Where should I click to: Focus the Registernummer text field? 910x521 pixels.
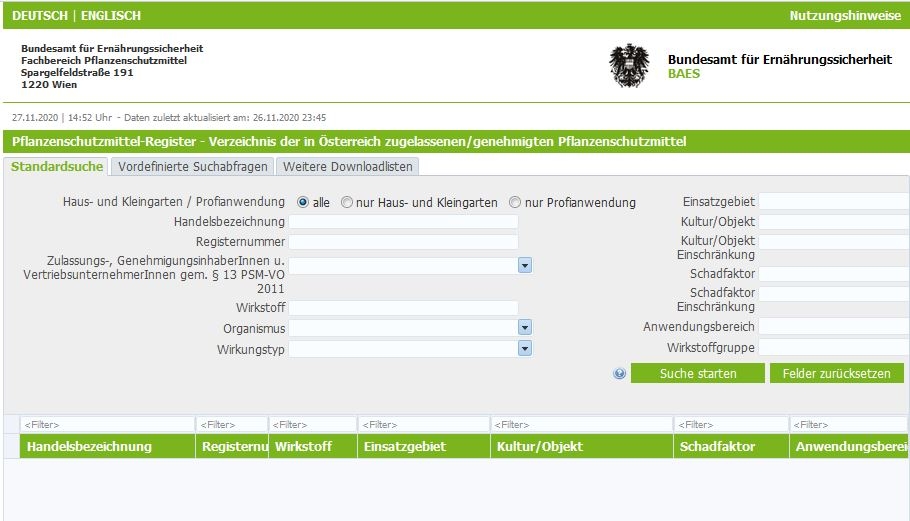pos(403,242)
